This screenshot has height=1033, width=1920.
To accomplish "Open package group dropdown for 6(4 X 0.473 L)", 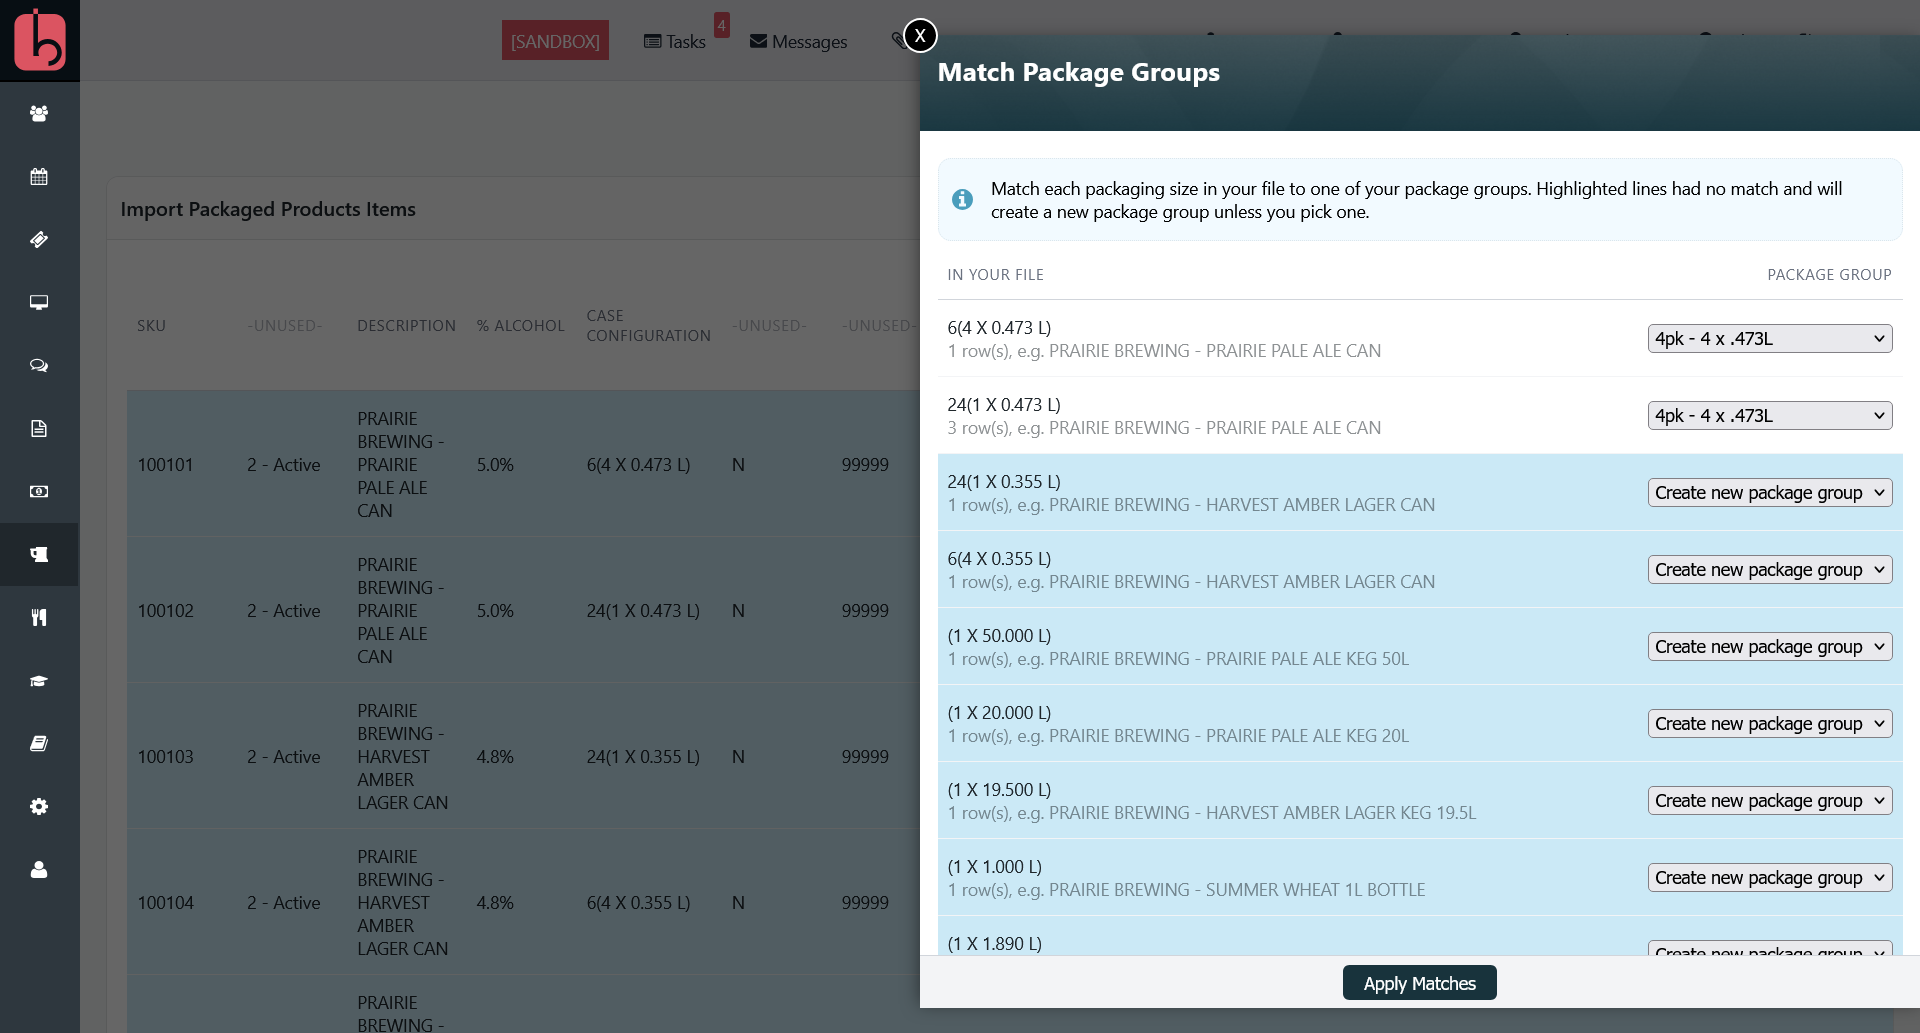I will [1770, 339].
